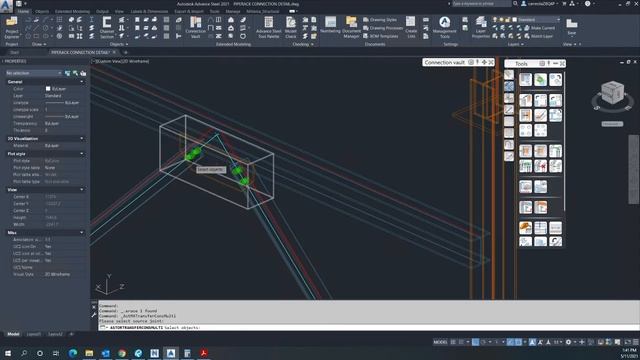Image resolution: width=640 pixels, height=360 pixels.
Task: Open the Autodesk application menu button
Action: (x=6, y=6)
